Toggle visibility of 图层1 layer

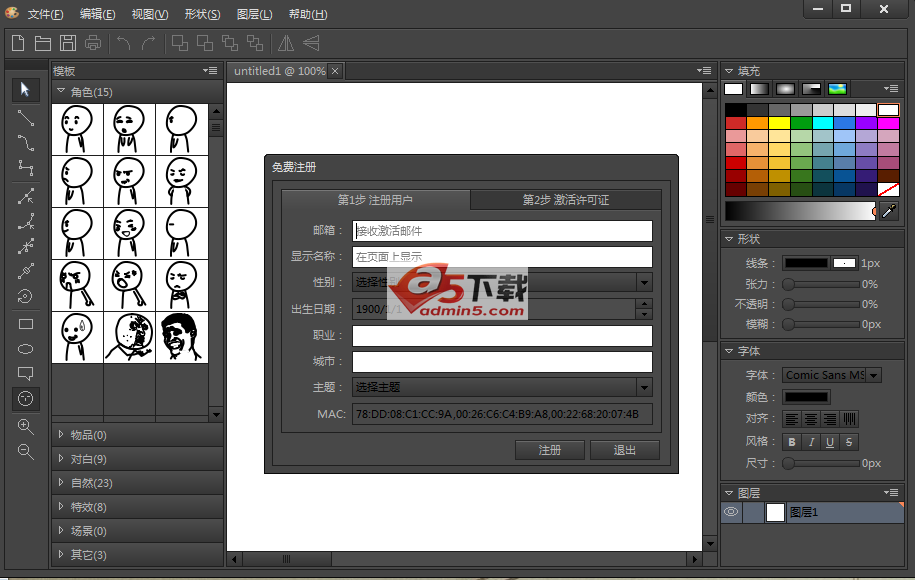coord(731,512)
